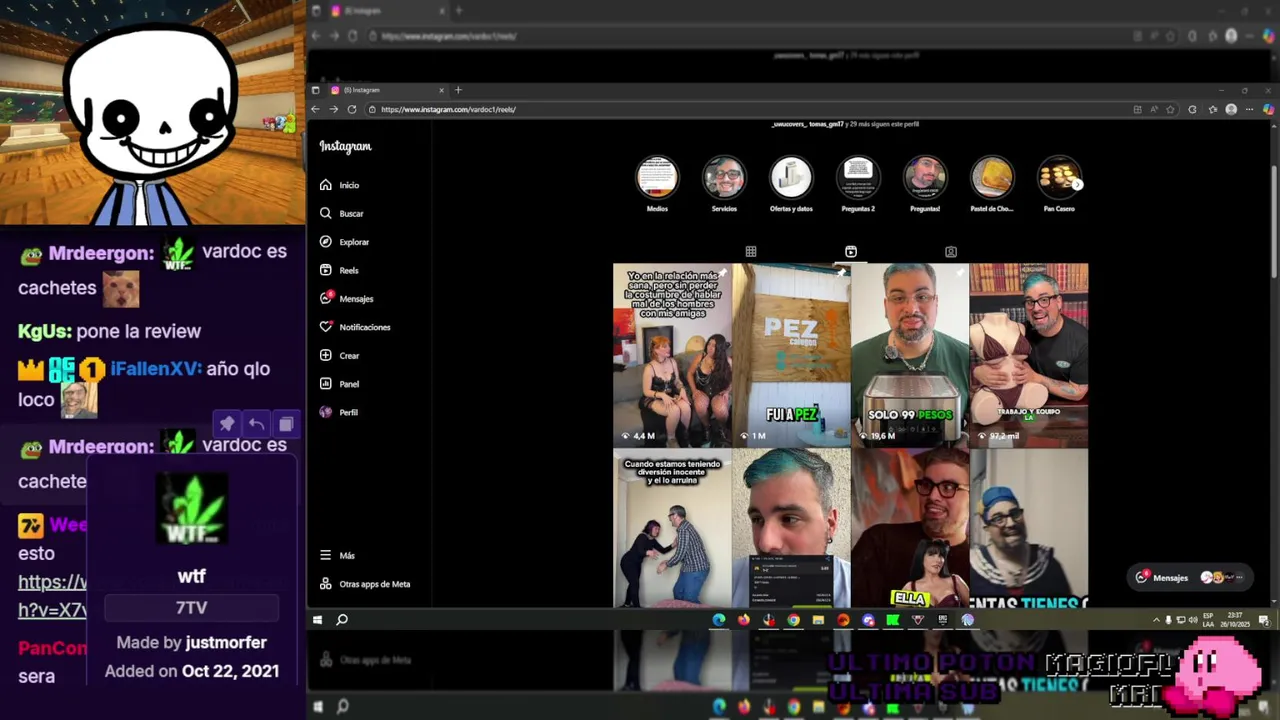Open the reel labeled ELLA

[x=910, y=528]
